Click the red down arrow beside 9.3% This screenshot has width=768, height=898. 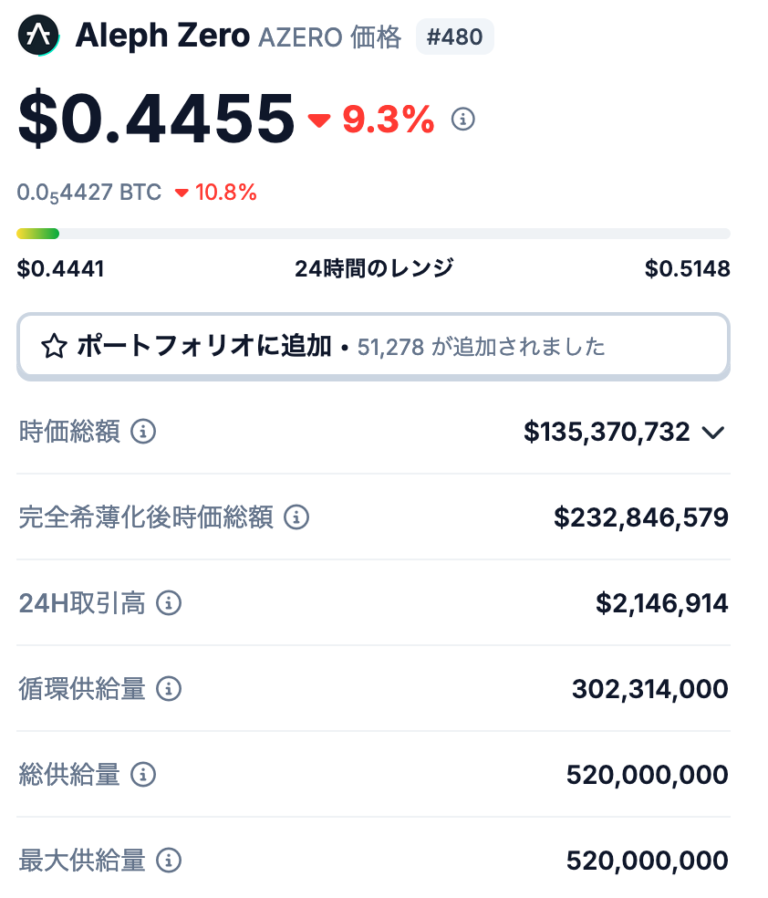point(321,120)
